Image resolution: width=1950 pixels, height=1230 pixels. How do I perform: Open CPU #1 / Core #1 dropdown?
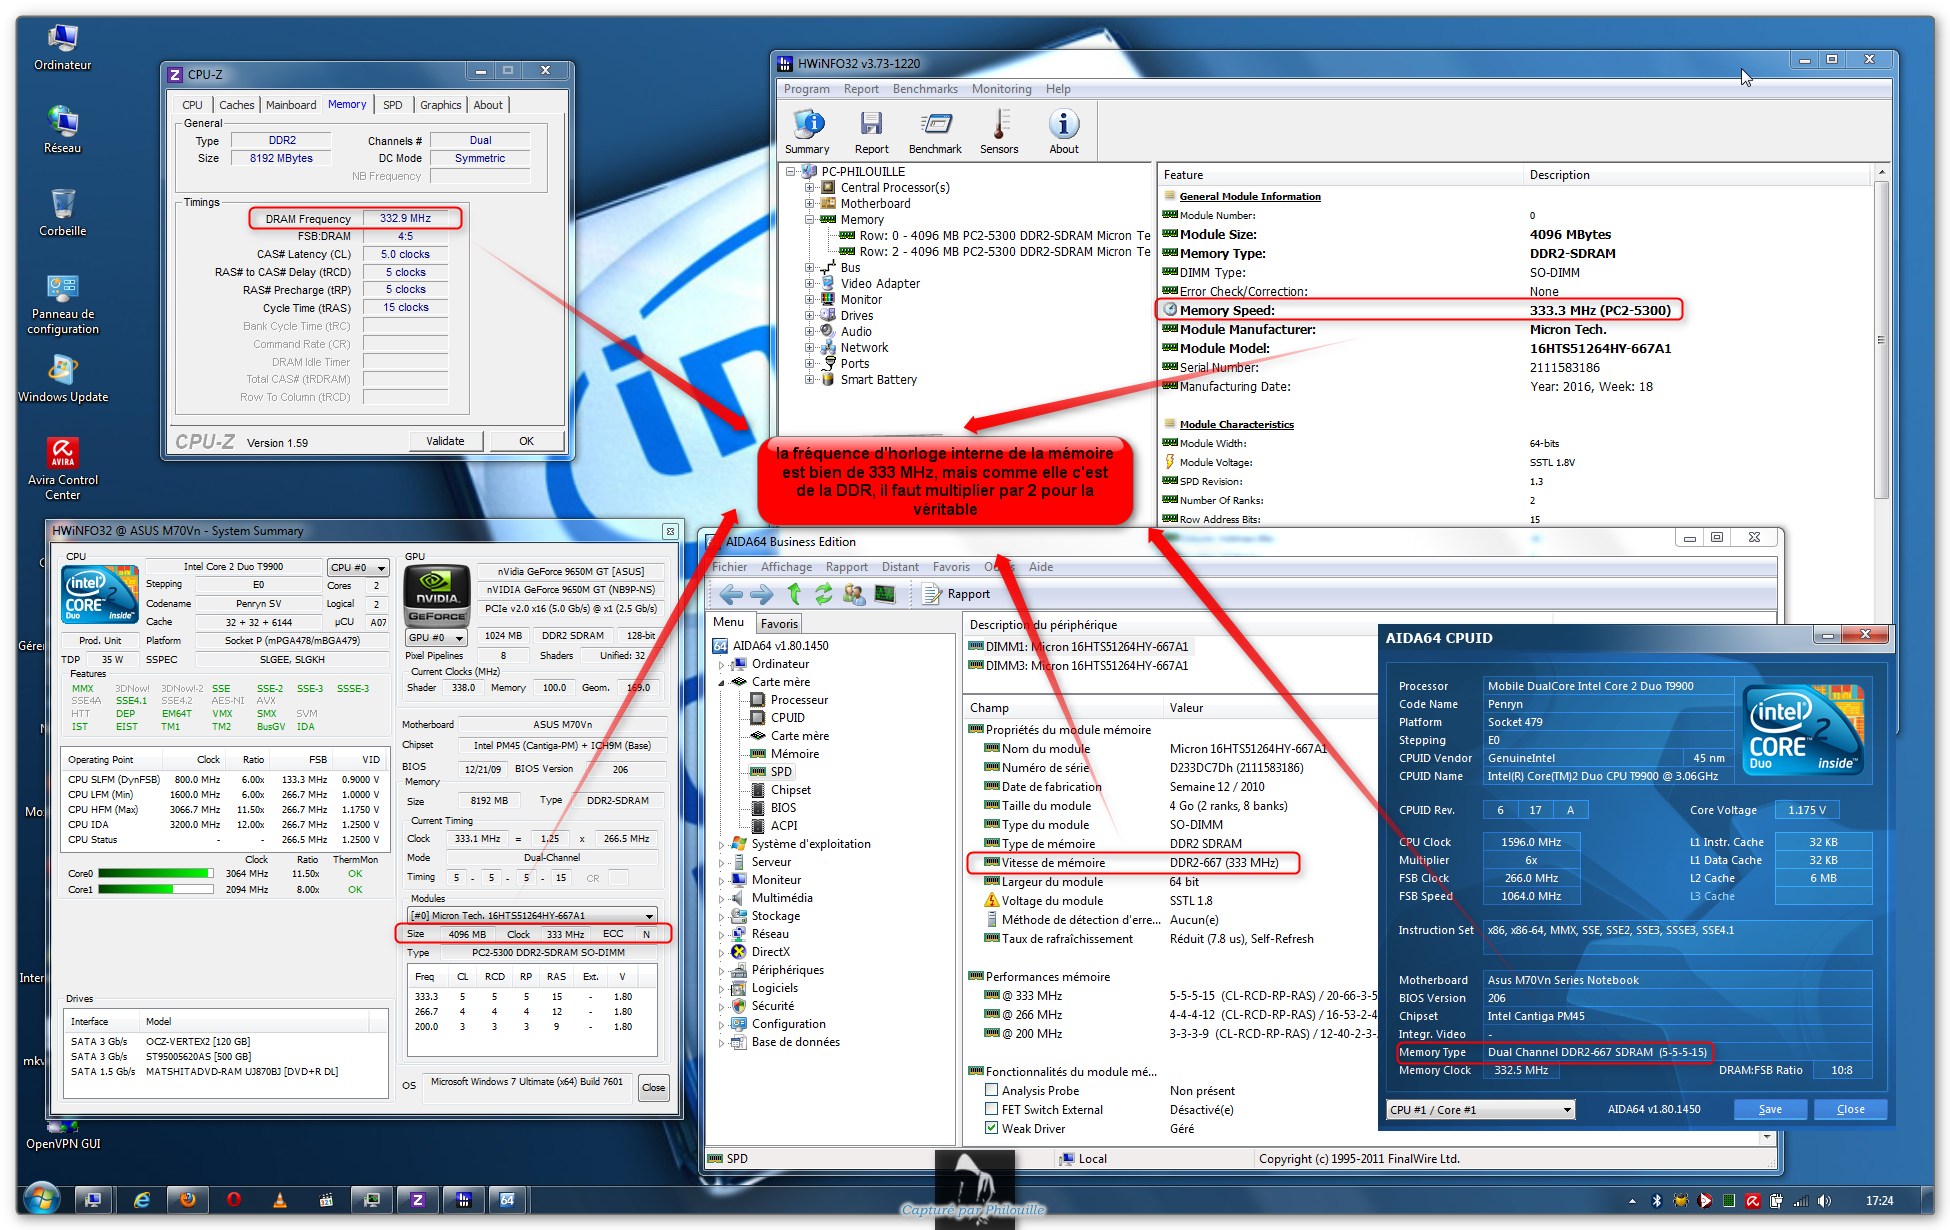pyautogui.click(x=1480, y=1110)
